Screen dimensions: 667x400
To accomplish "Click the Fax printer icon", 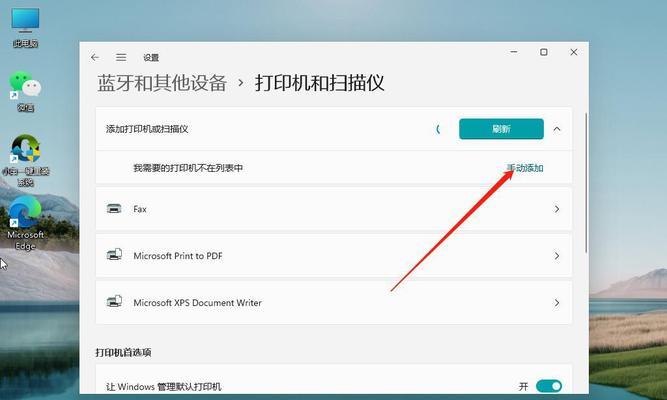I will pos(114,209).
